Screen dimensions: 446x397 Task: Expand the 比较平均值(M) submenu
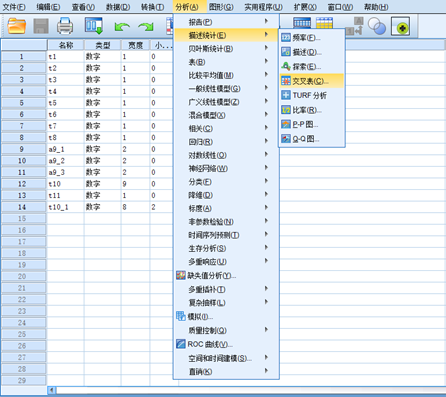tap(226, 75)
